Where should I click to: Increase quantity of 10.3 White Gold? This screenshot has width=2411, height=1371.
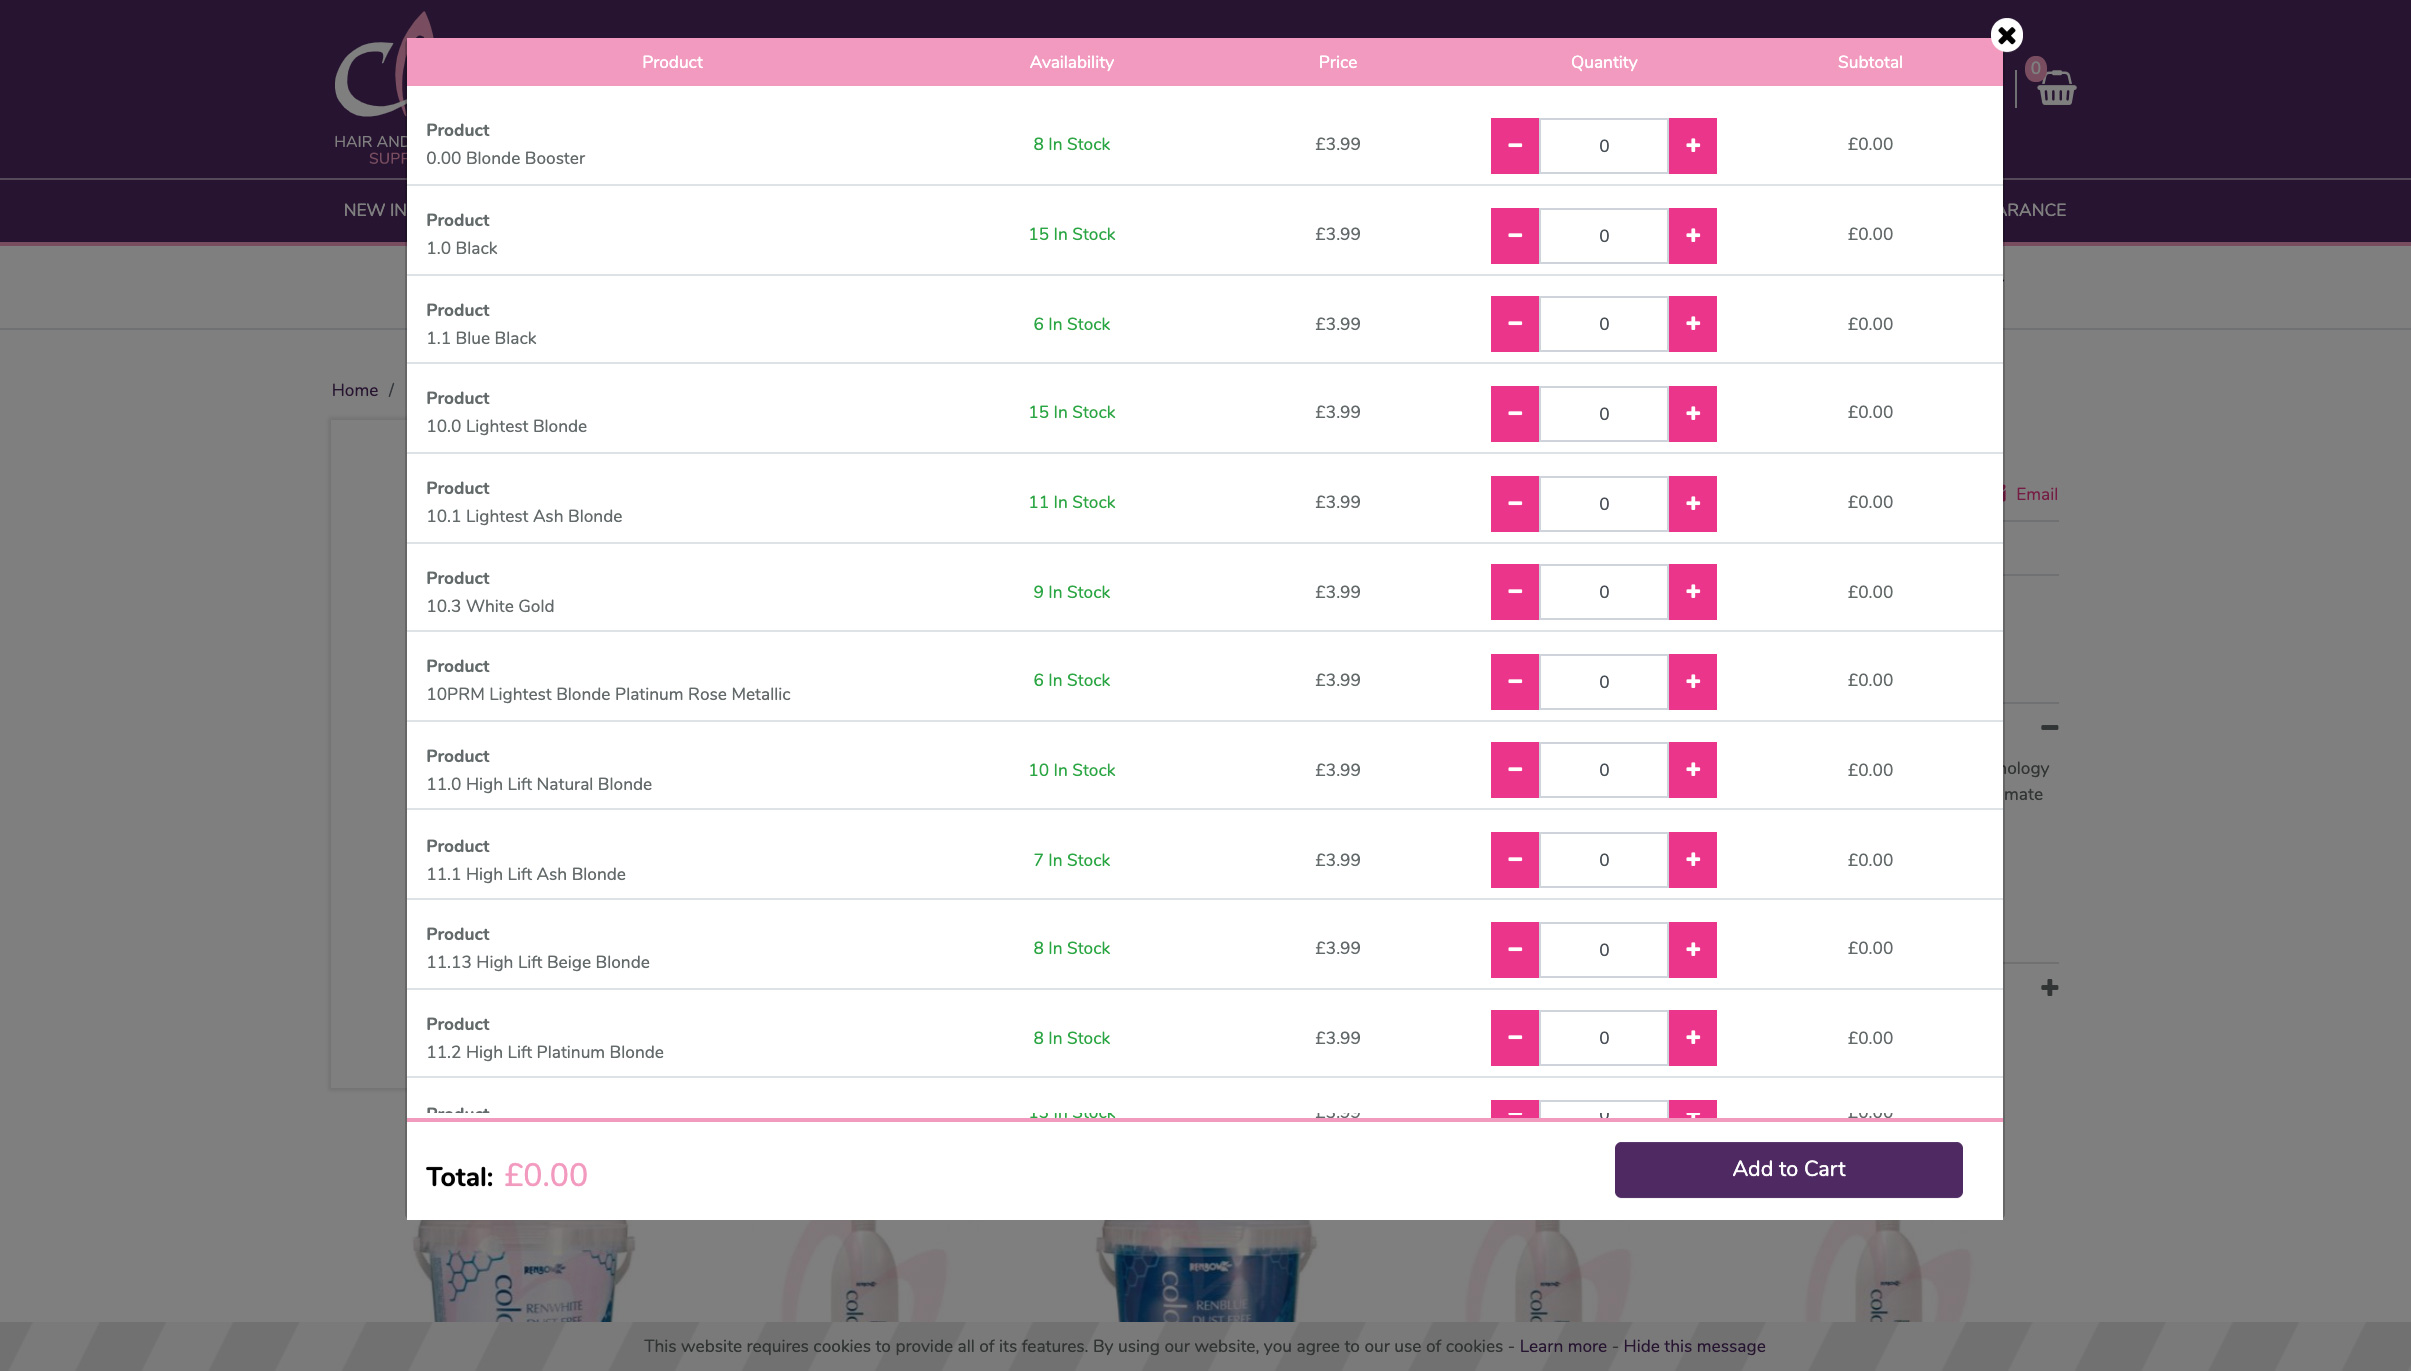[1692, 592]
